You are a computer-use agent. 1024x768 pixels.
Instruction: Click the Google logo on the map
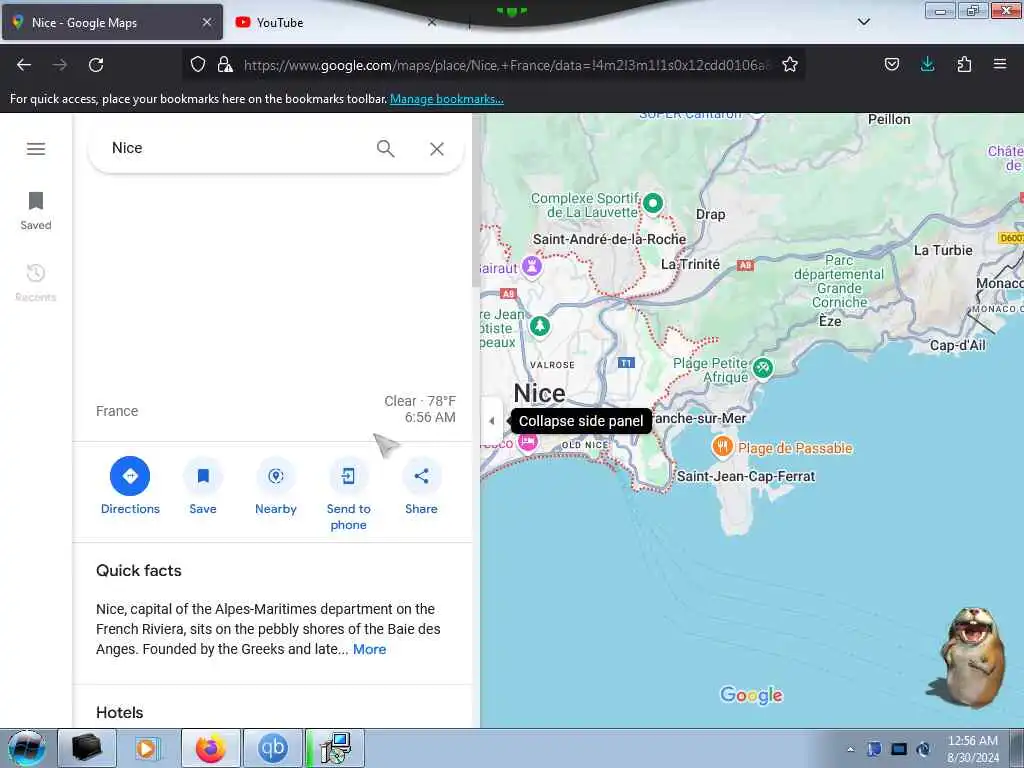click(751, 695)
